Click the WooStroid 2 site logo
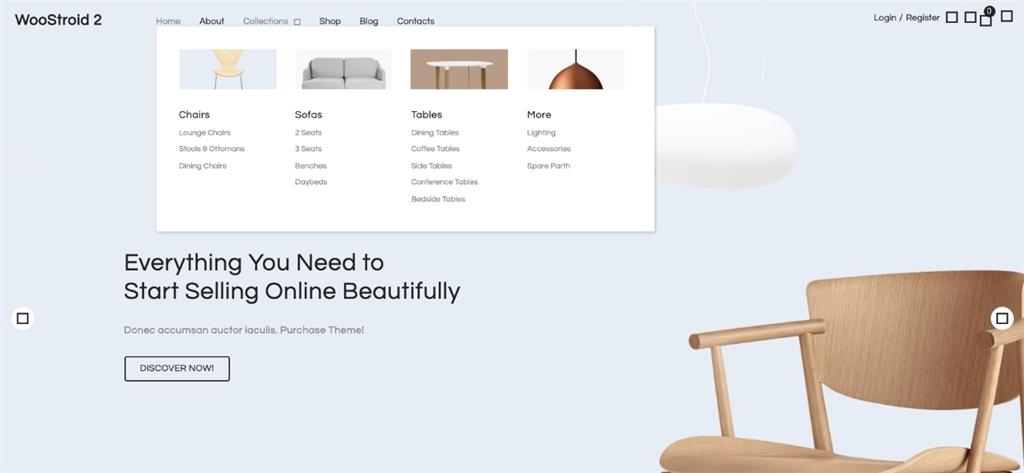1024x473 pixels. [x=58, y=20]
